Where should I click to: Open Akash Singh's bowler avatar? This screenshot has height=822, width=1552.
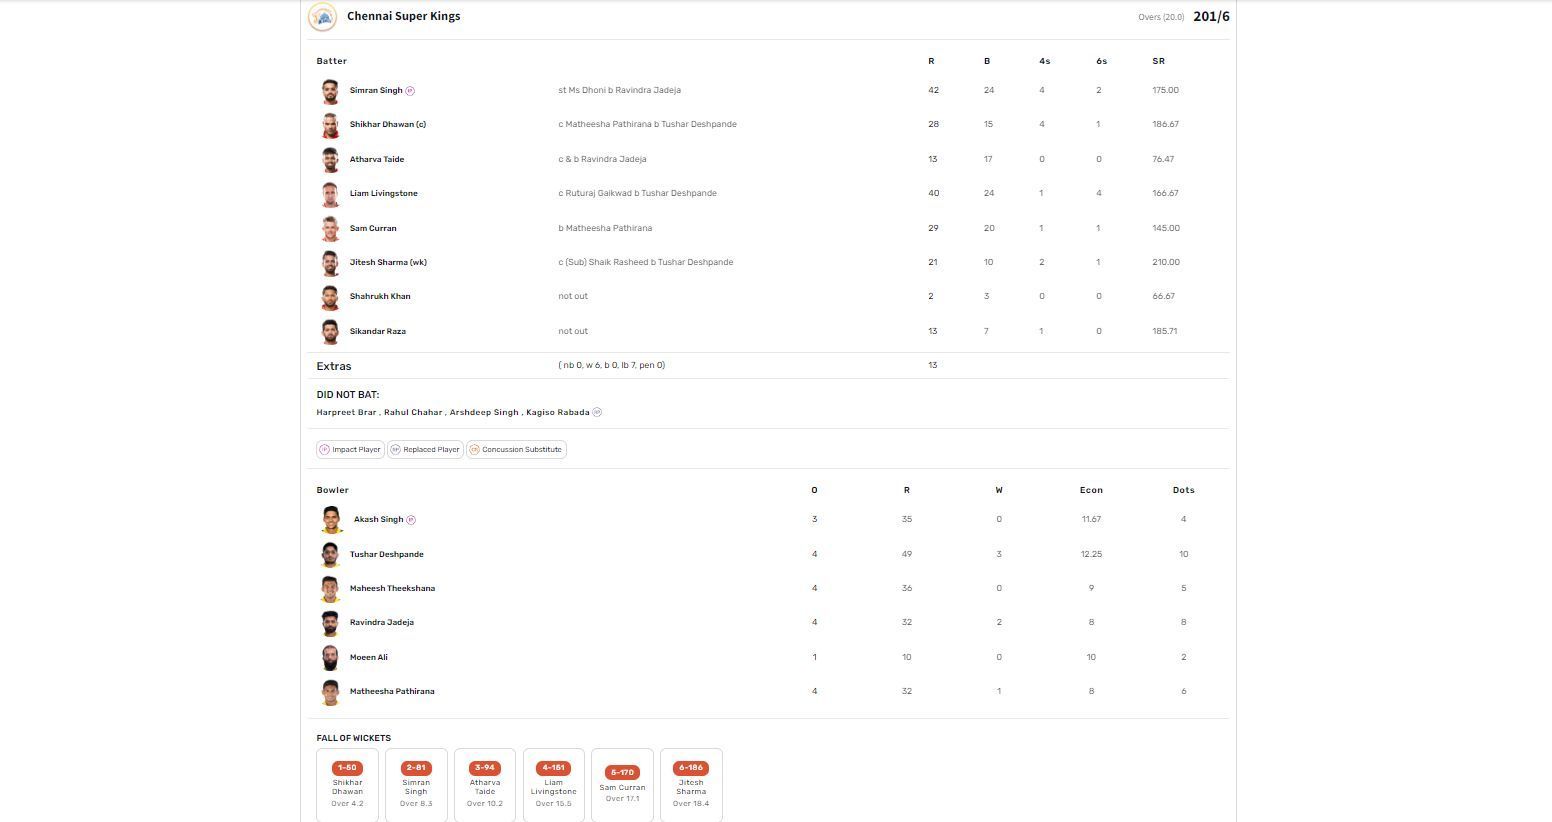pos(332,520)
